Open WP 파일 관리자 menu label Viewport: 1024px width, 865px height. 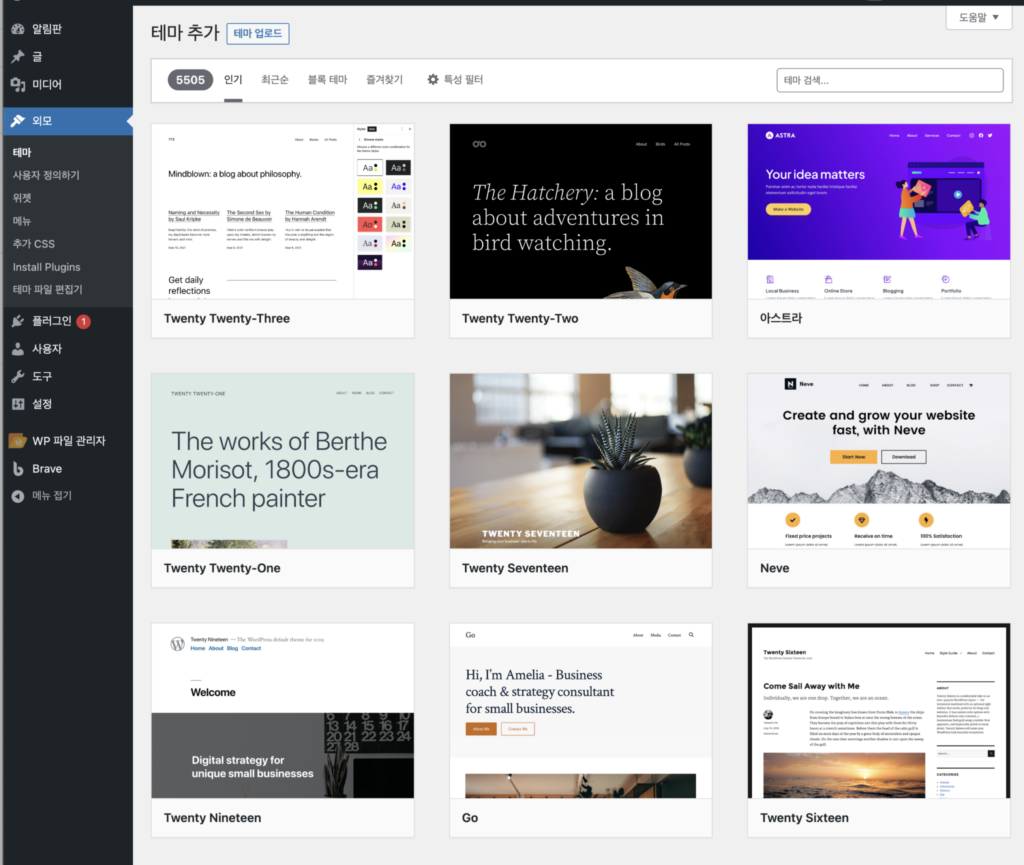point(69,441)
